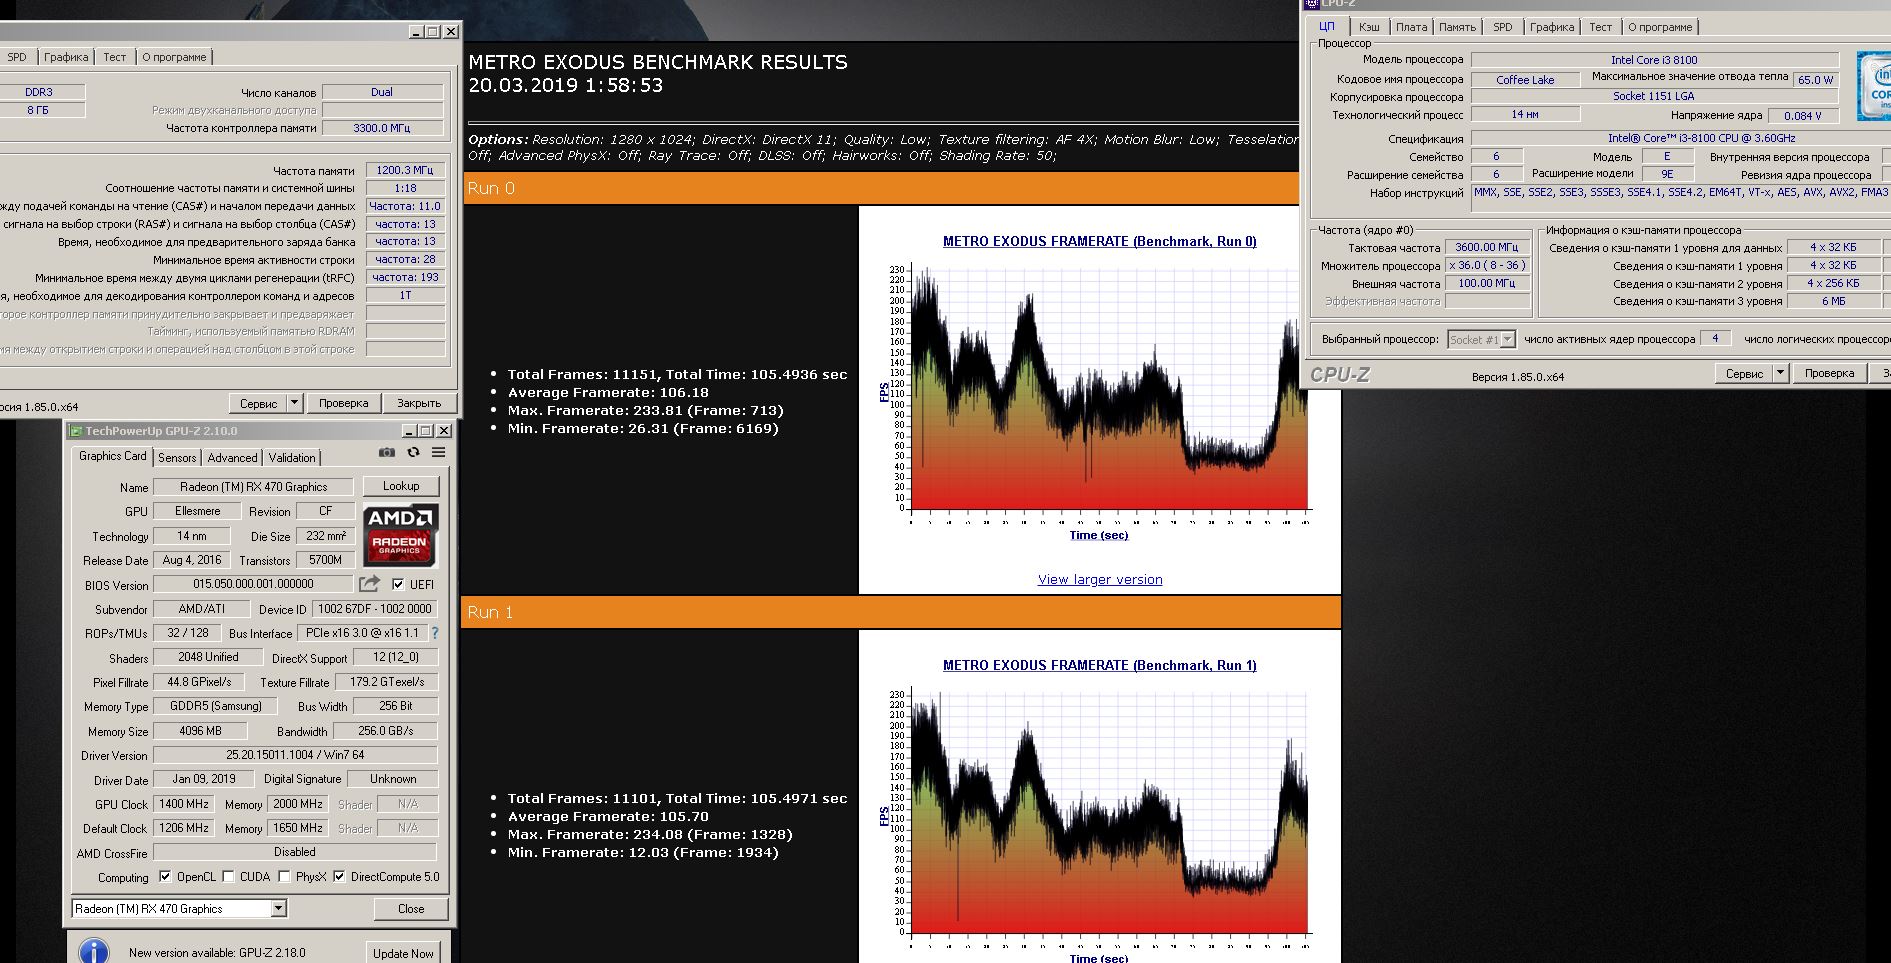Viewport: 1891px width, 963px height.
Task: Open the Сервис dropdown arrow in right CPU-Z window
Action: (x=1780, y=373)
